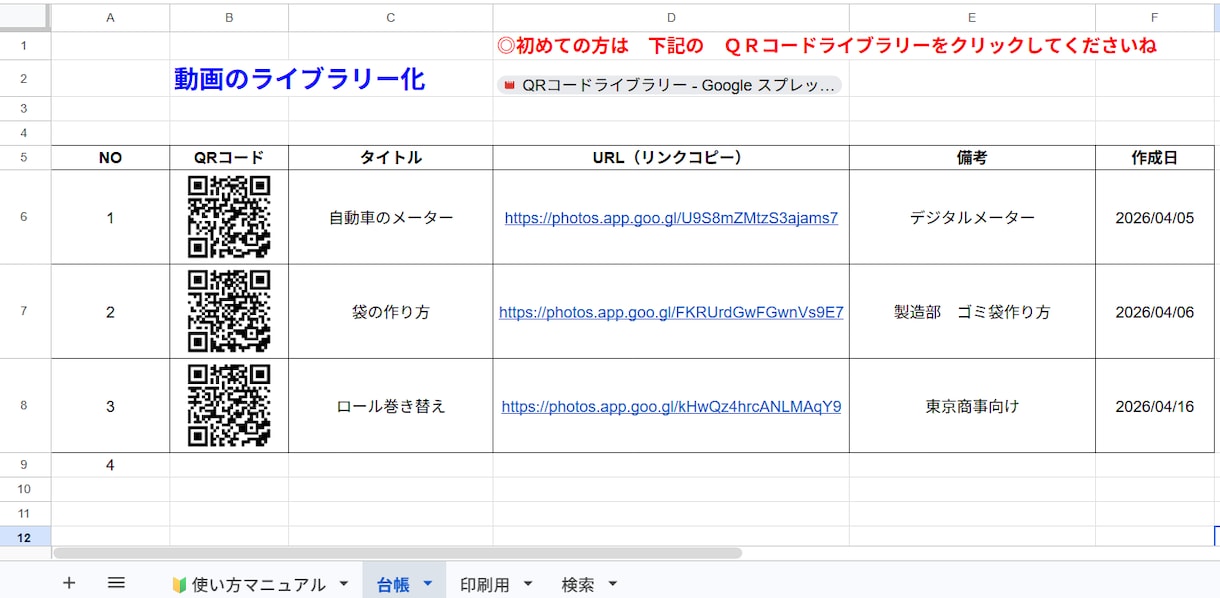Image resolution: width=1220 pixels, height=598 pixels.
Task: Select the NO cell containing 3
Action: (110, 405)
